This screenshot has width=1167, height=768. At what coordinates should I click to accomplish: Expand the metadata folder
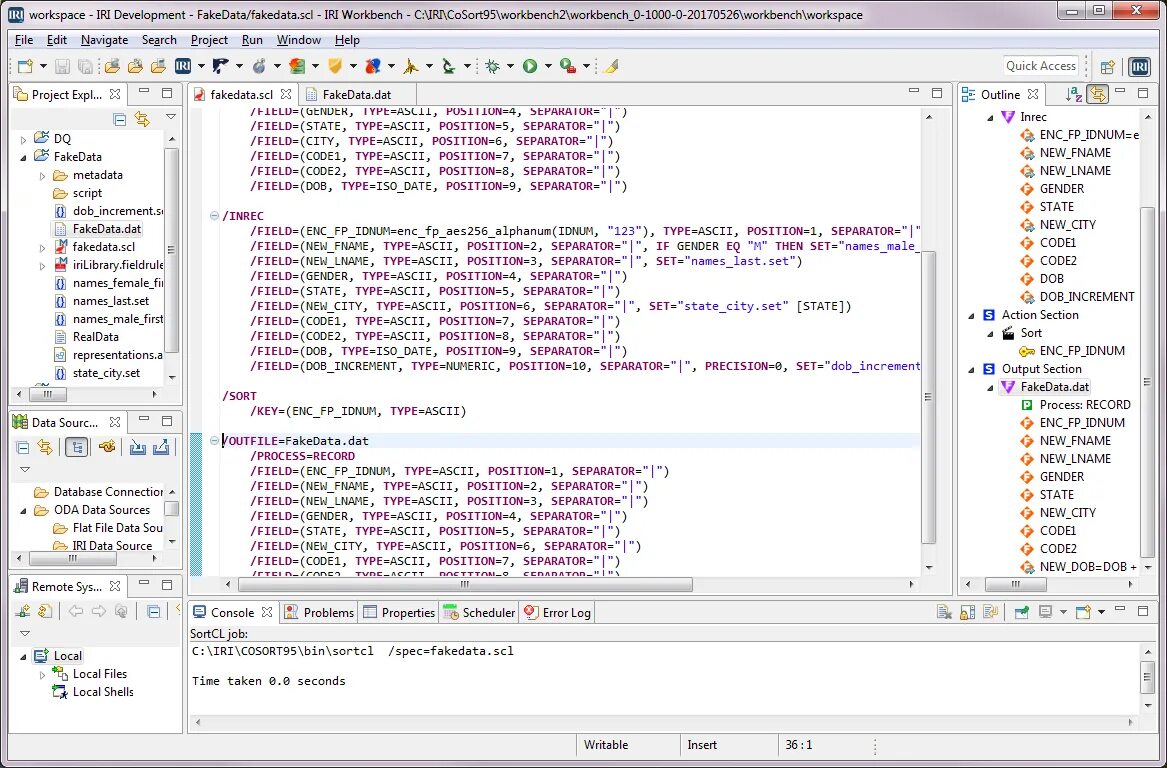pos(42,176)
